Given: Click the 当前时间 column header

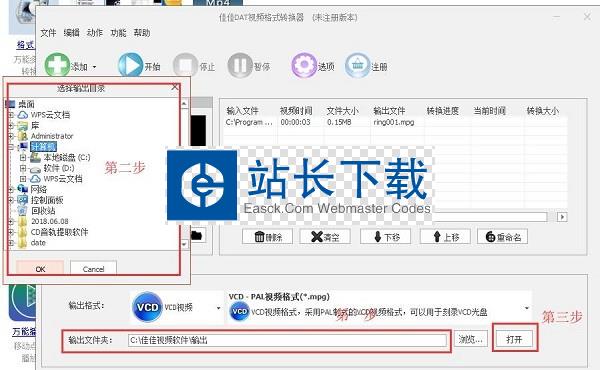Looking at the screenshot, I should pos(489,111).
